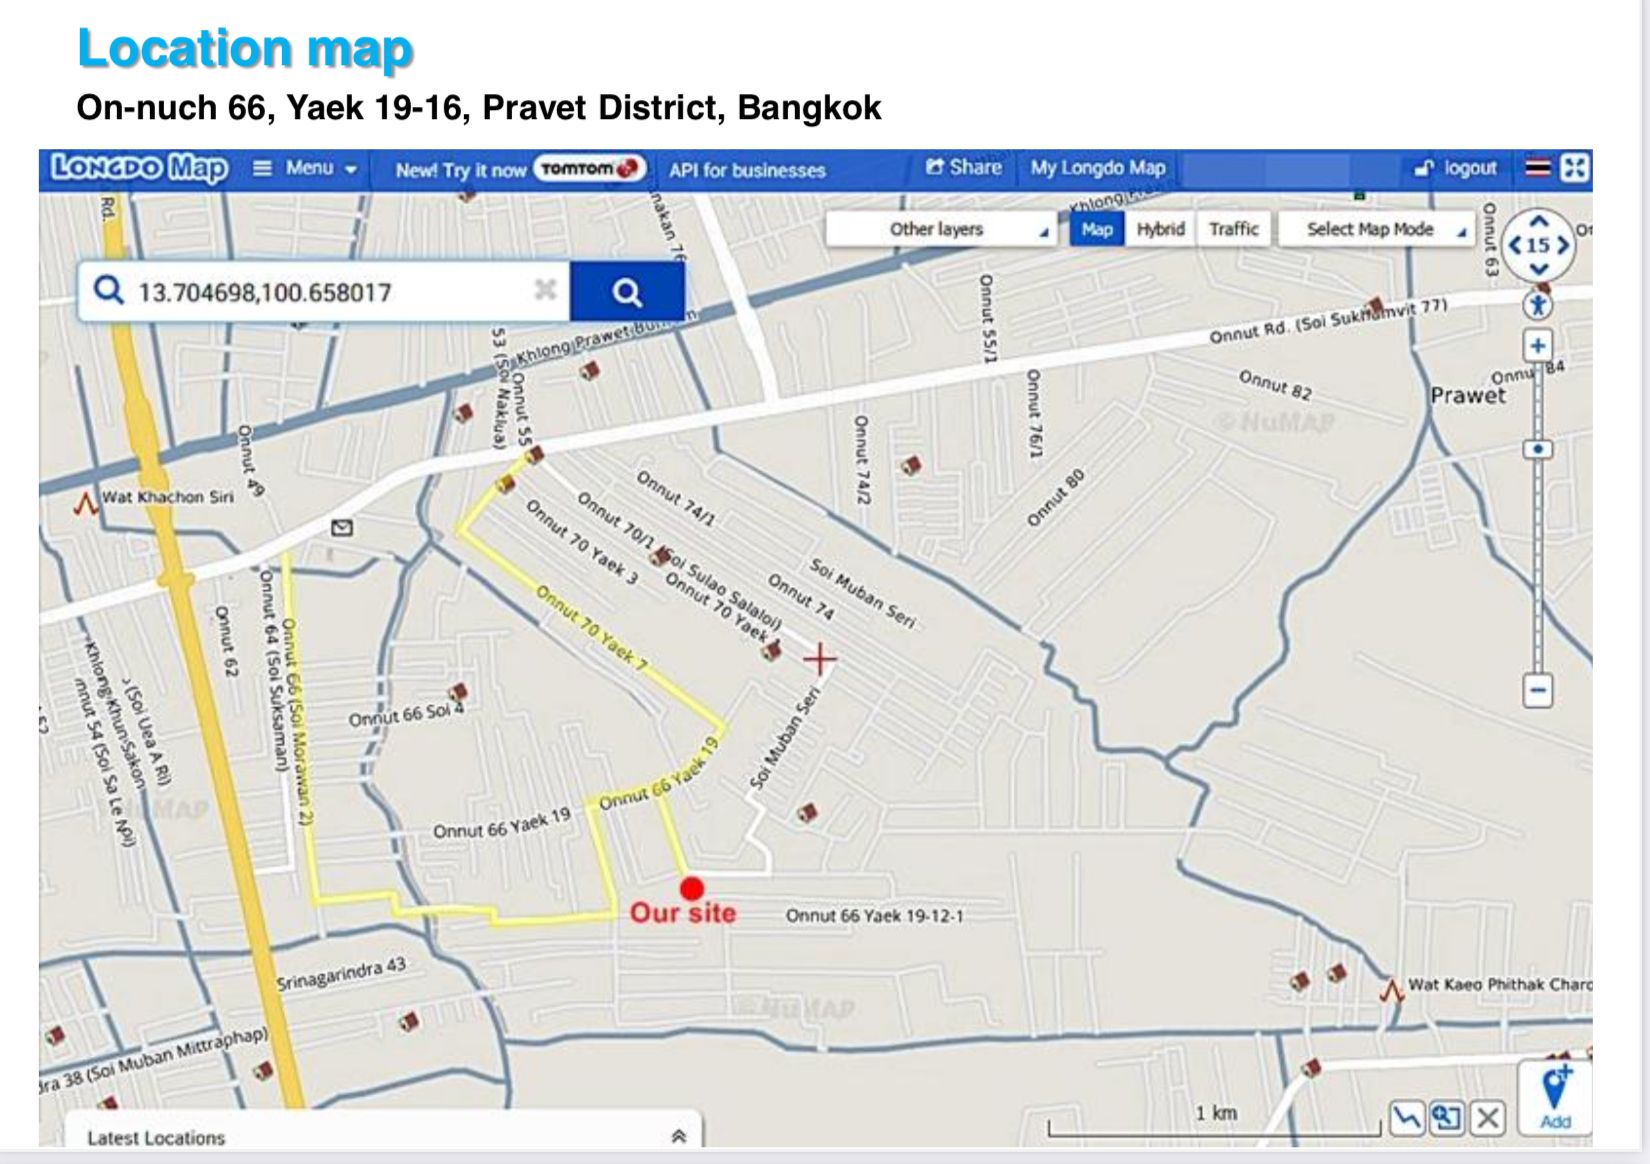The width and height of the screenshot is (1650, 1164).
Task: Click the blue search button
Action: pos(627,292)
